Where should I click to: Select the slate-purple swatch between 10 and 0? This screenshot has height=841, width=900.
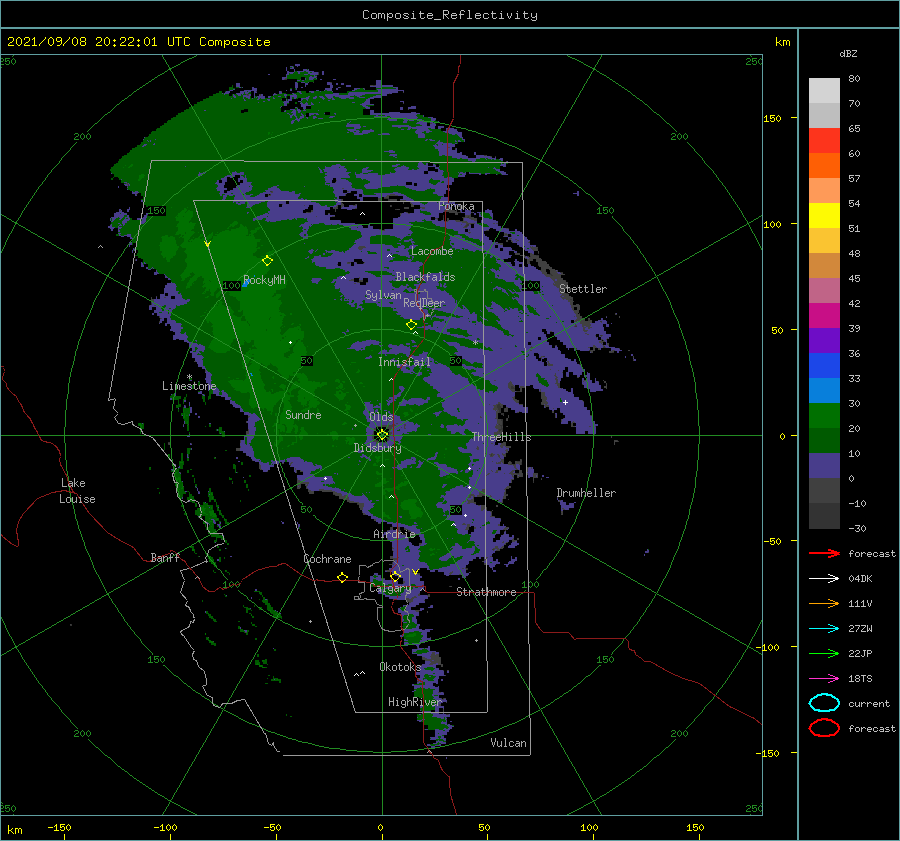[x=824, y=466]
